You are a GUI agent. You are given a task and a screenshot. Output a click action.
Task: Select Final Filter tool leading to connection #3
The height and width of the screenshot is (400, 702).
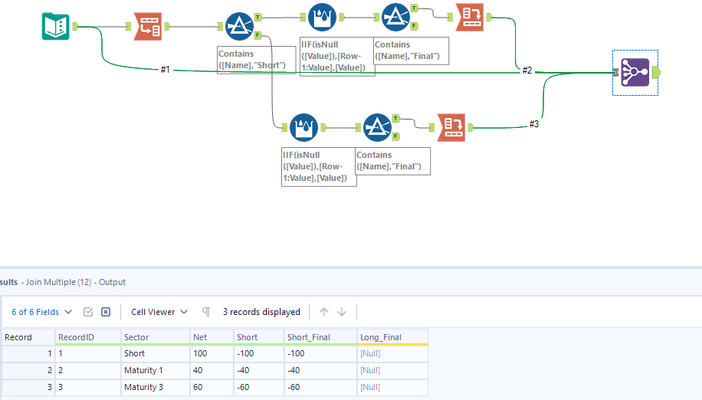point(377,128)
